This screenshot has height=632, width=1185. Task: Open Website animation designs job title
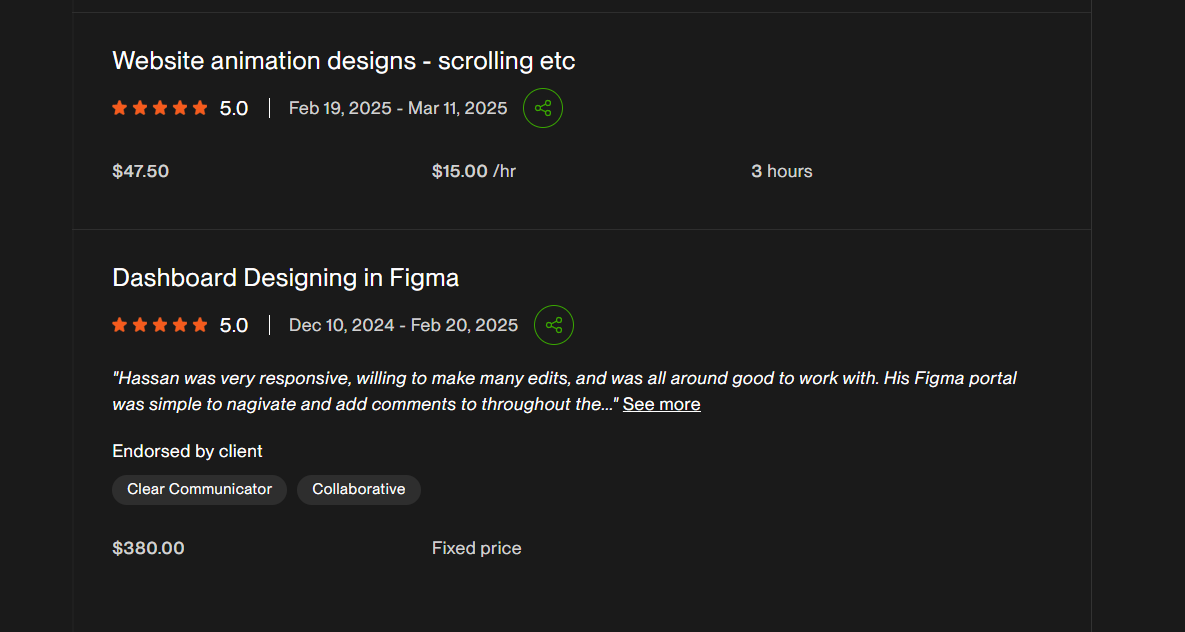tap(344, 61)
